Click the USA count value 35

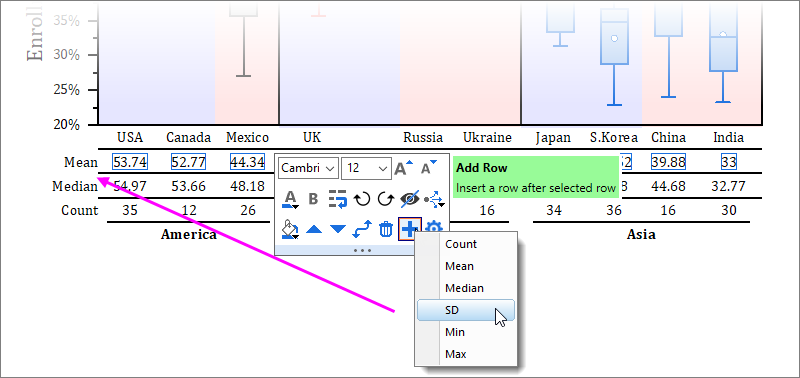[x=130, y=210]
